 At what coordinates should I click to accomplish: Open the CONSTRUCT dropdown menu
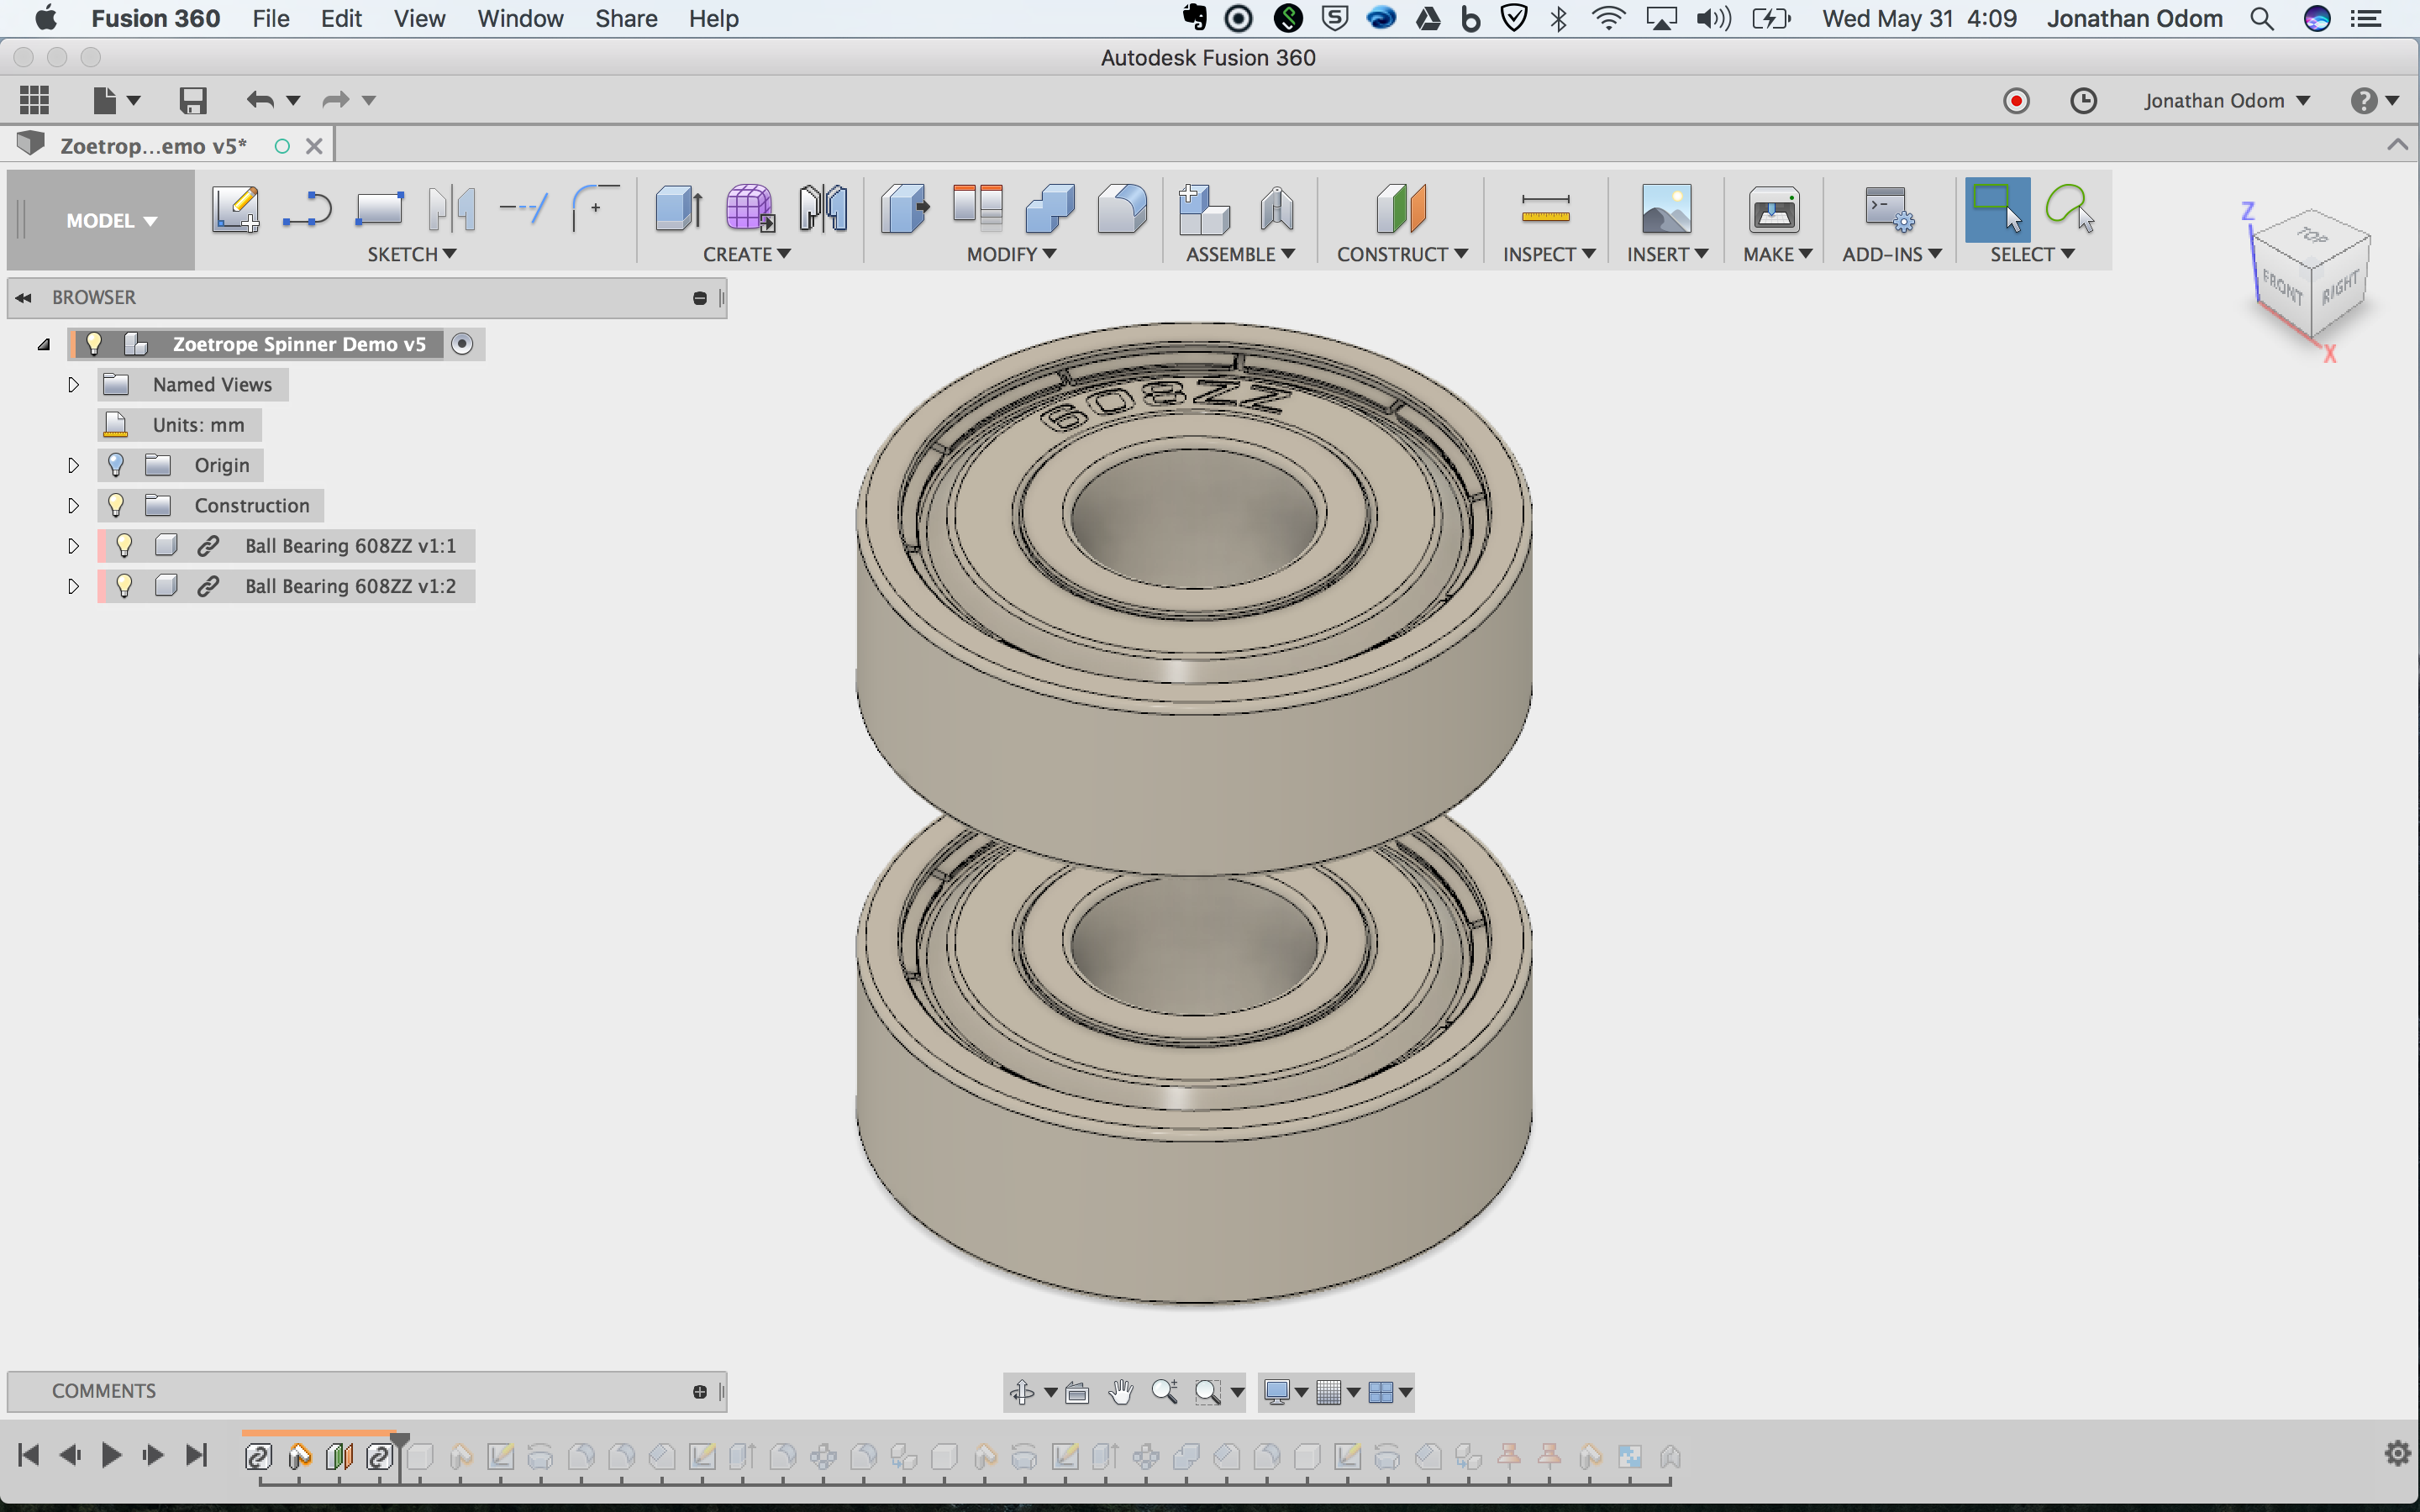(1402, 254)
